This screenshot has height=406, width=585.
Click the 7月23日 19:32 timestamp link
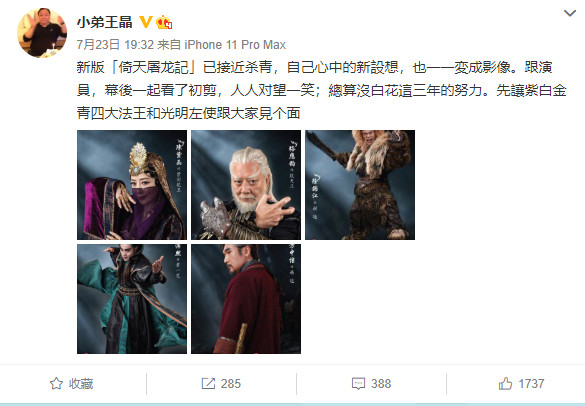pos(115,45)
